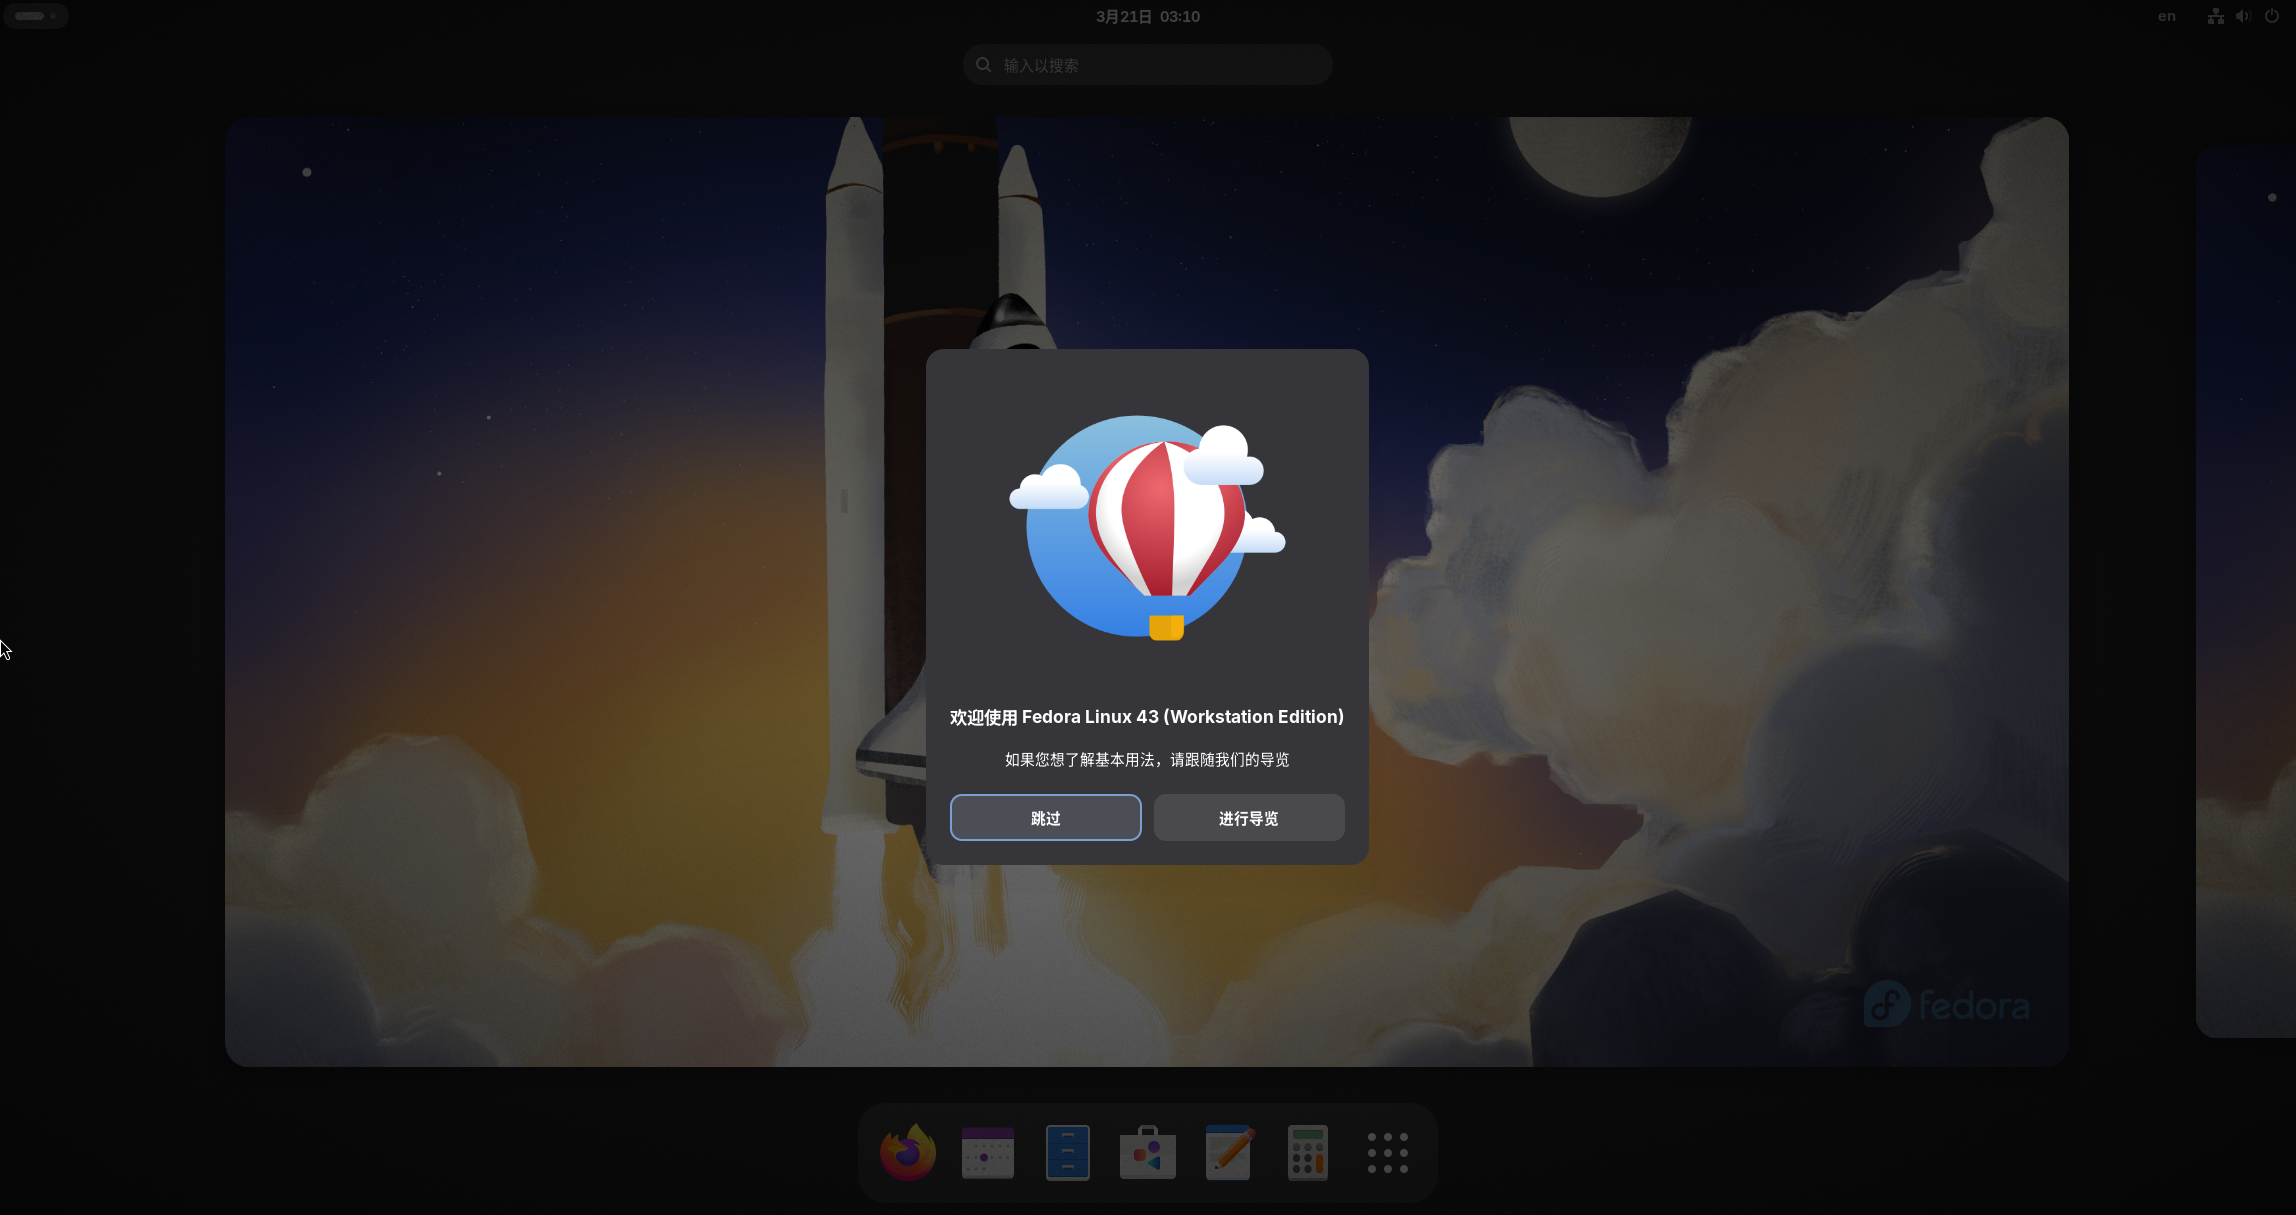Launch the Text Editor dock icon
Viewport: 2296px width, 1215px height.
tap(1228, 1152)
